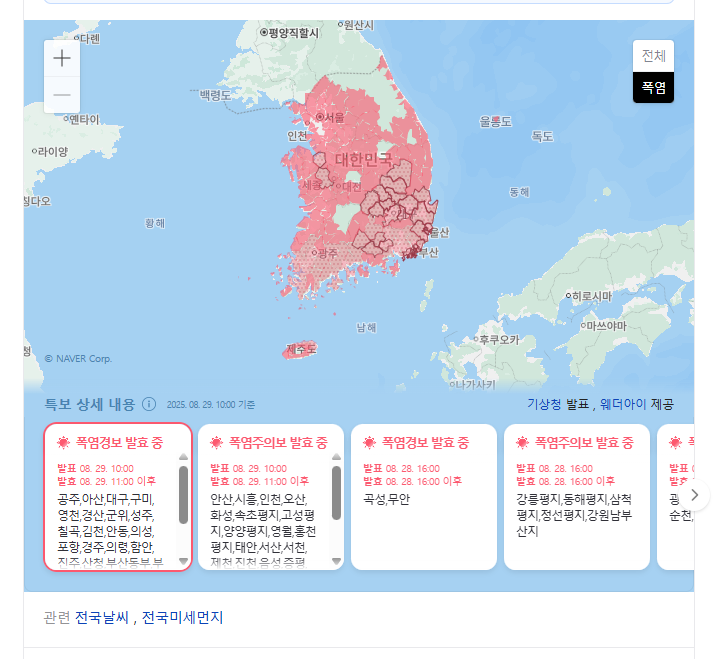This screenshot has width=718, height=659.
Task: Zoom in the weather map
Action: 62,58
